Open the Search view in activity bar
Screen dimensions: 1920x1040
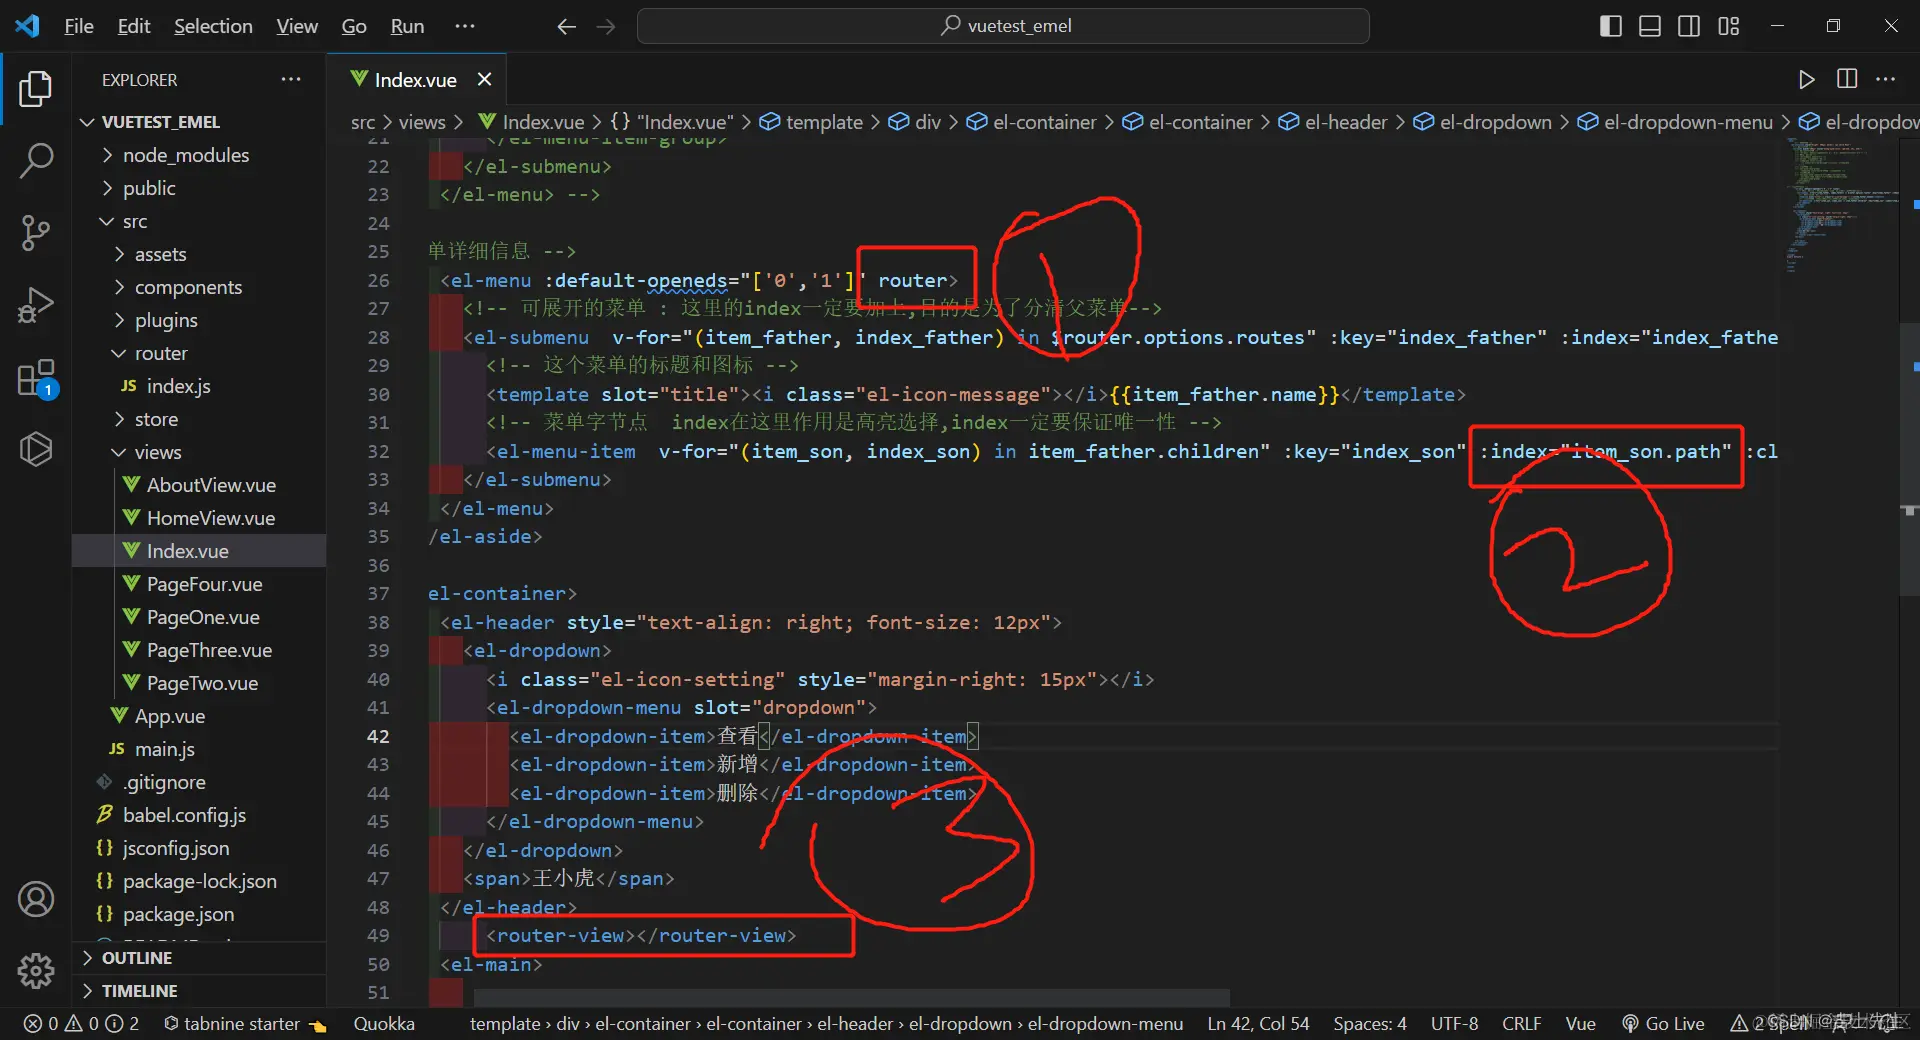pyautogui.click(x=36, y=160)
